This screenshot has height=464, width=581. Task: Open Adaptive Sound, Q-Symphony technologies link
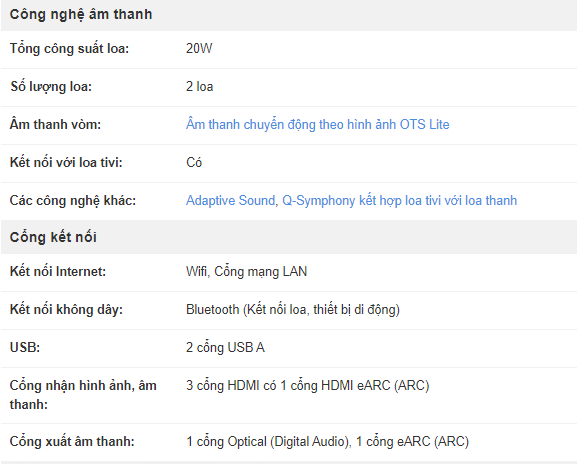coord(351,200)
